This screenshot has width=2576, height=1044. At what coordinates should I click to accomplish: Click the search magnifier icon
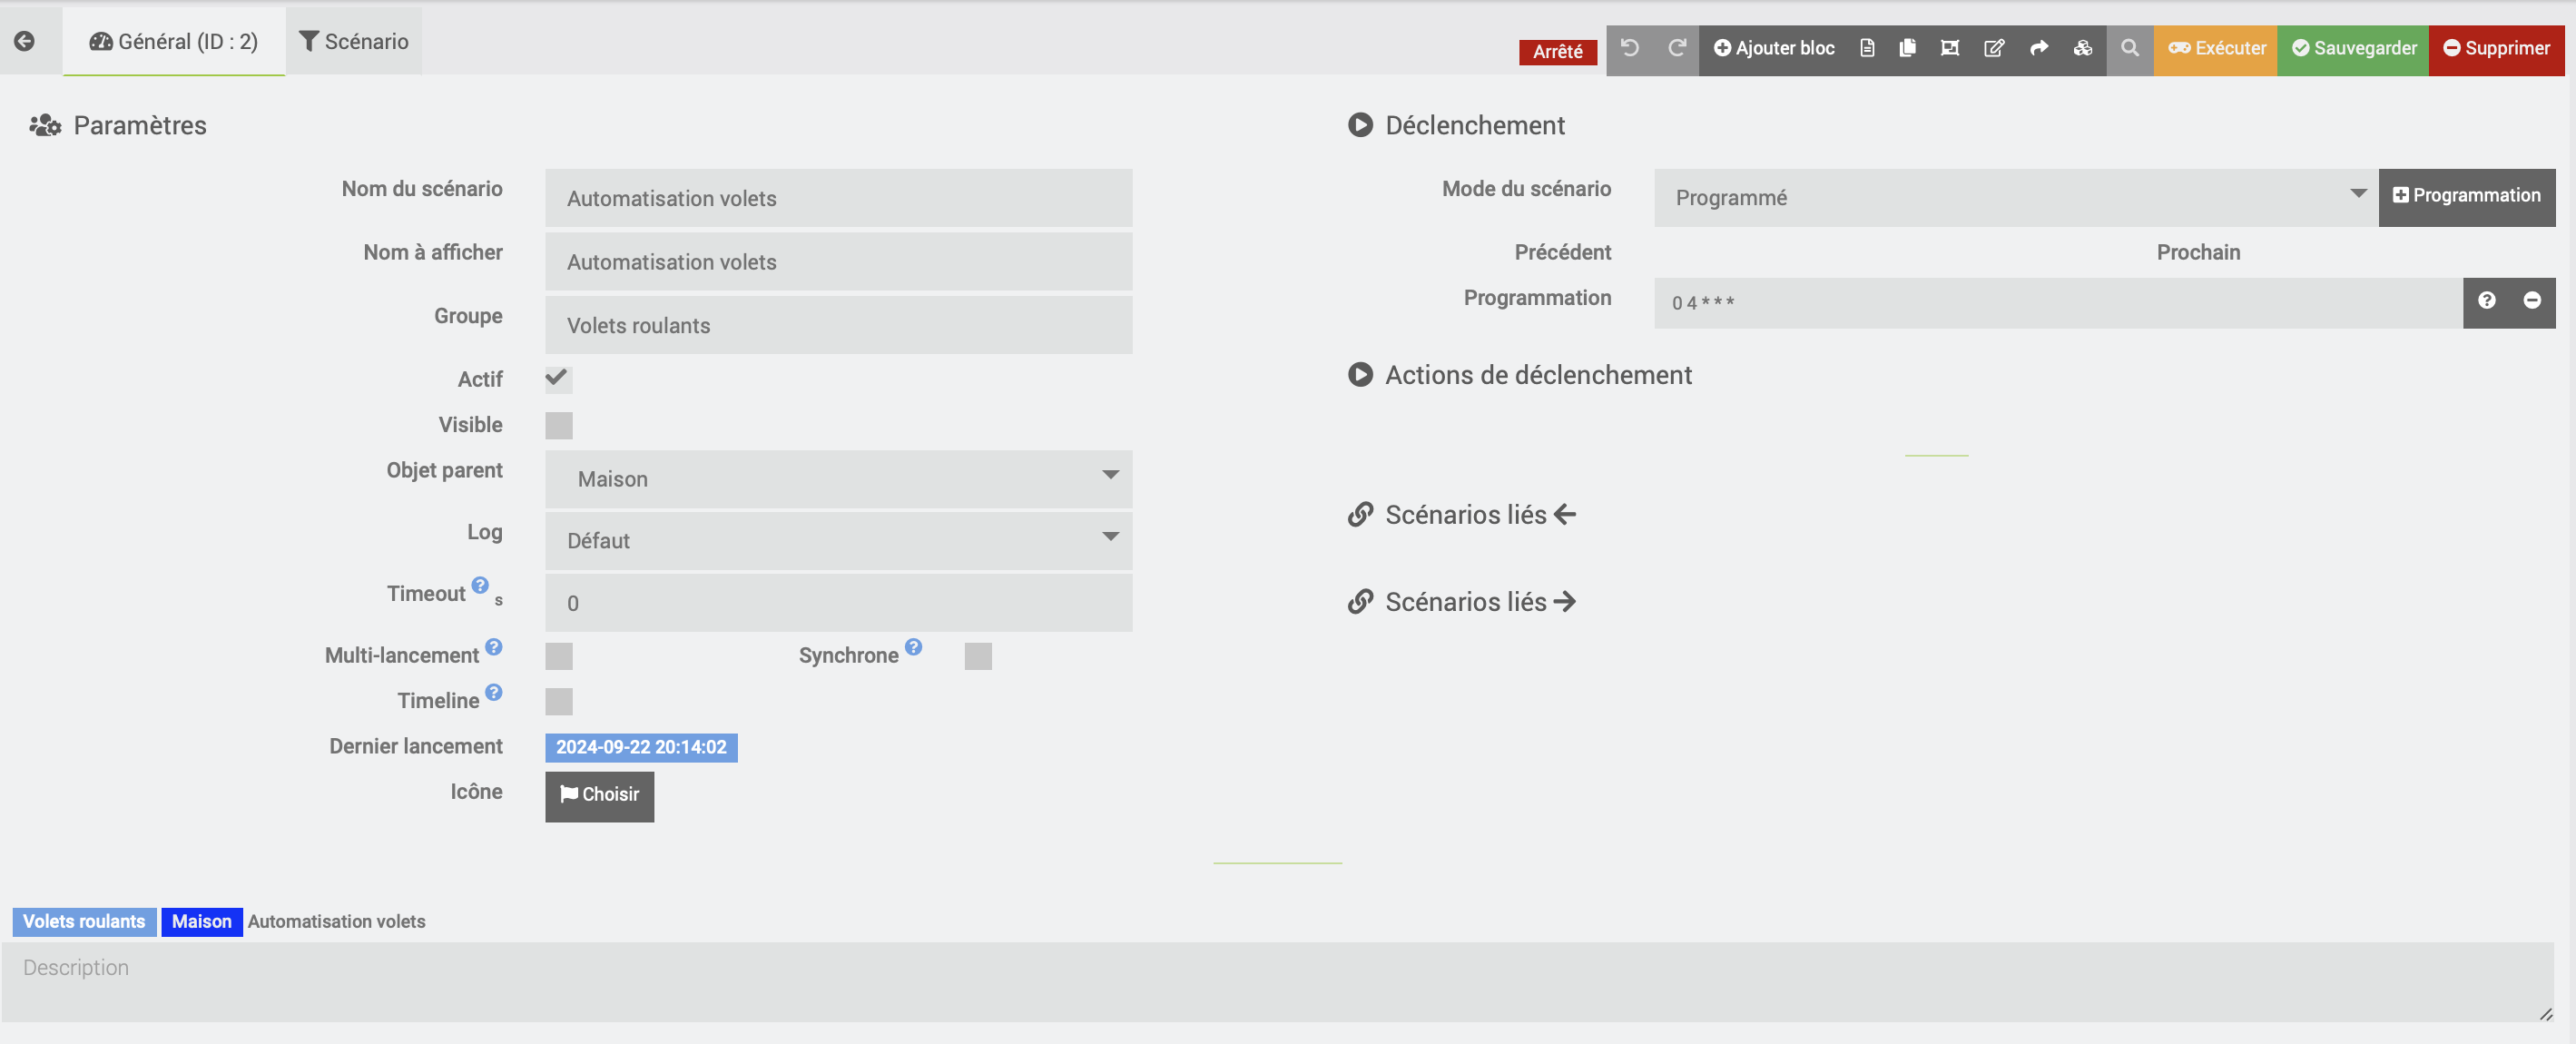pyautogui.click(x=2129, y=48)
